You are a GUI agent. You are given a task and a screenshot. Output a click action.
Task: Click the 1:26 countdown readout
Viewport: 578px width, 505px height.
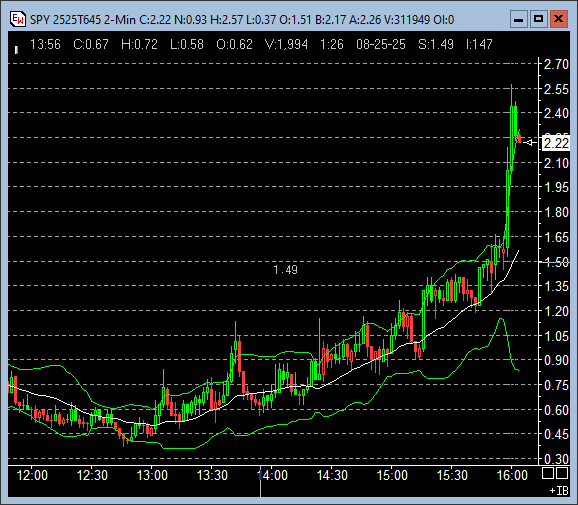point(332,45)
